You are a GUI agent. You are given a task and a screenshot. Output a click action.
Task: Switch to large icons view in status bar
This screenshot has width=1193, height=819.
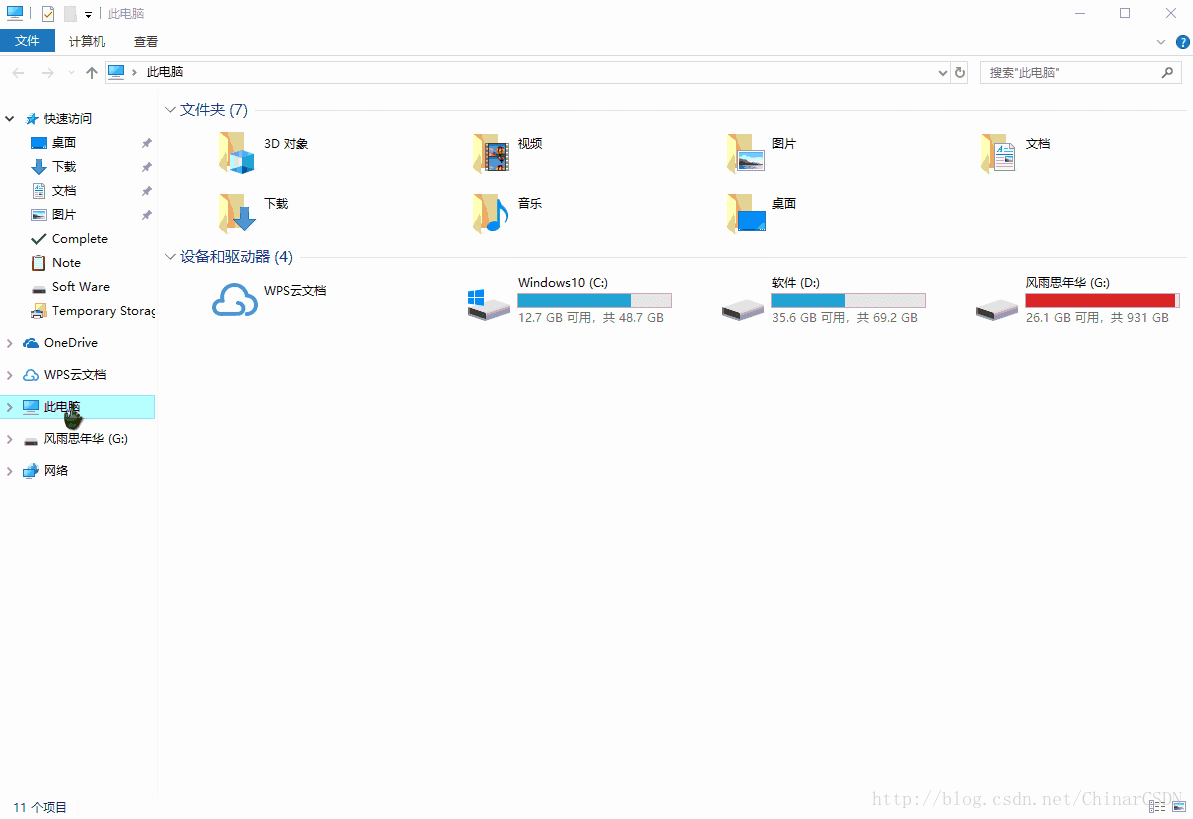1179,806
